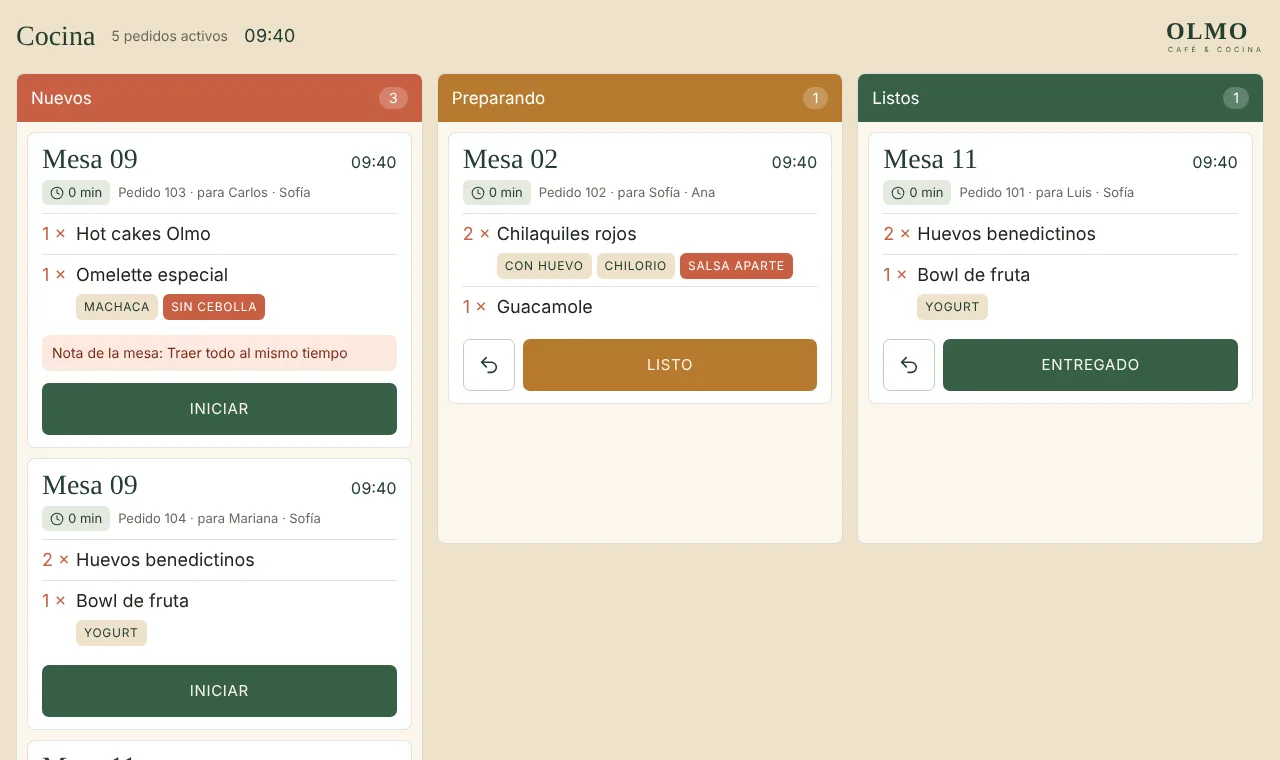Click Bowl de fruta in Mesa 11 card

coord(973,275)
